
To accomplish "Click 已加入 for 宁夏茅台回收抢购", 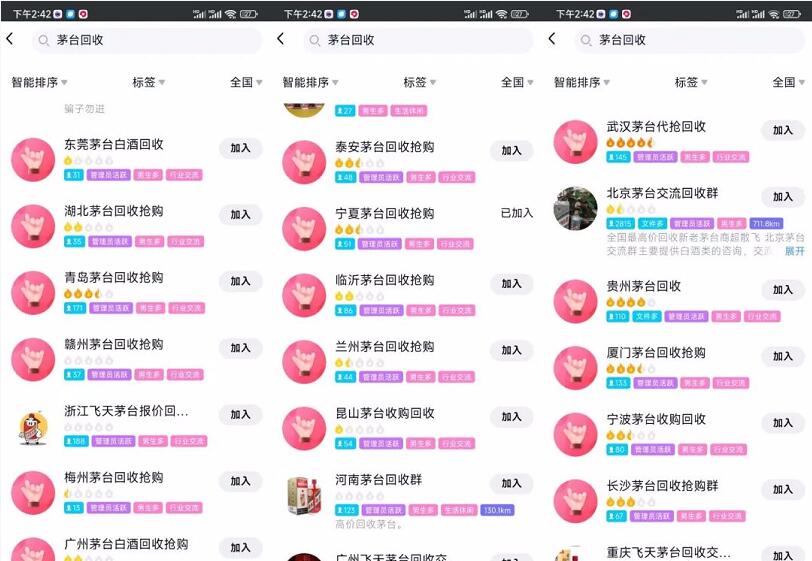I will tap(516, 213).
